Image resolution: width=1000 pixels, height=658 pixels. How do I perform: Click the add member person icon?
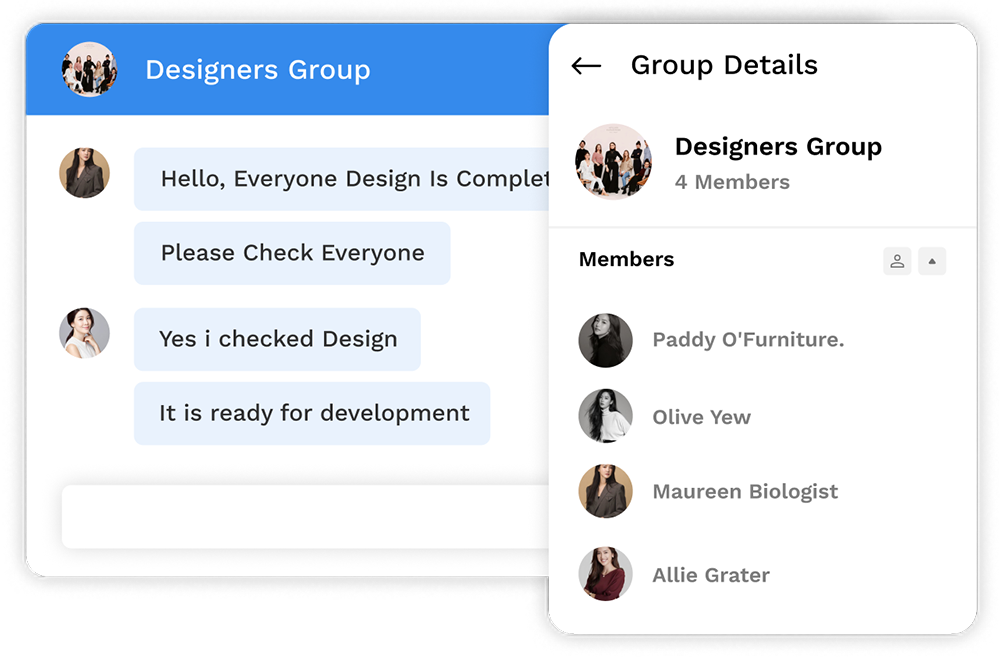(897, 261)
